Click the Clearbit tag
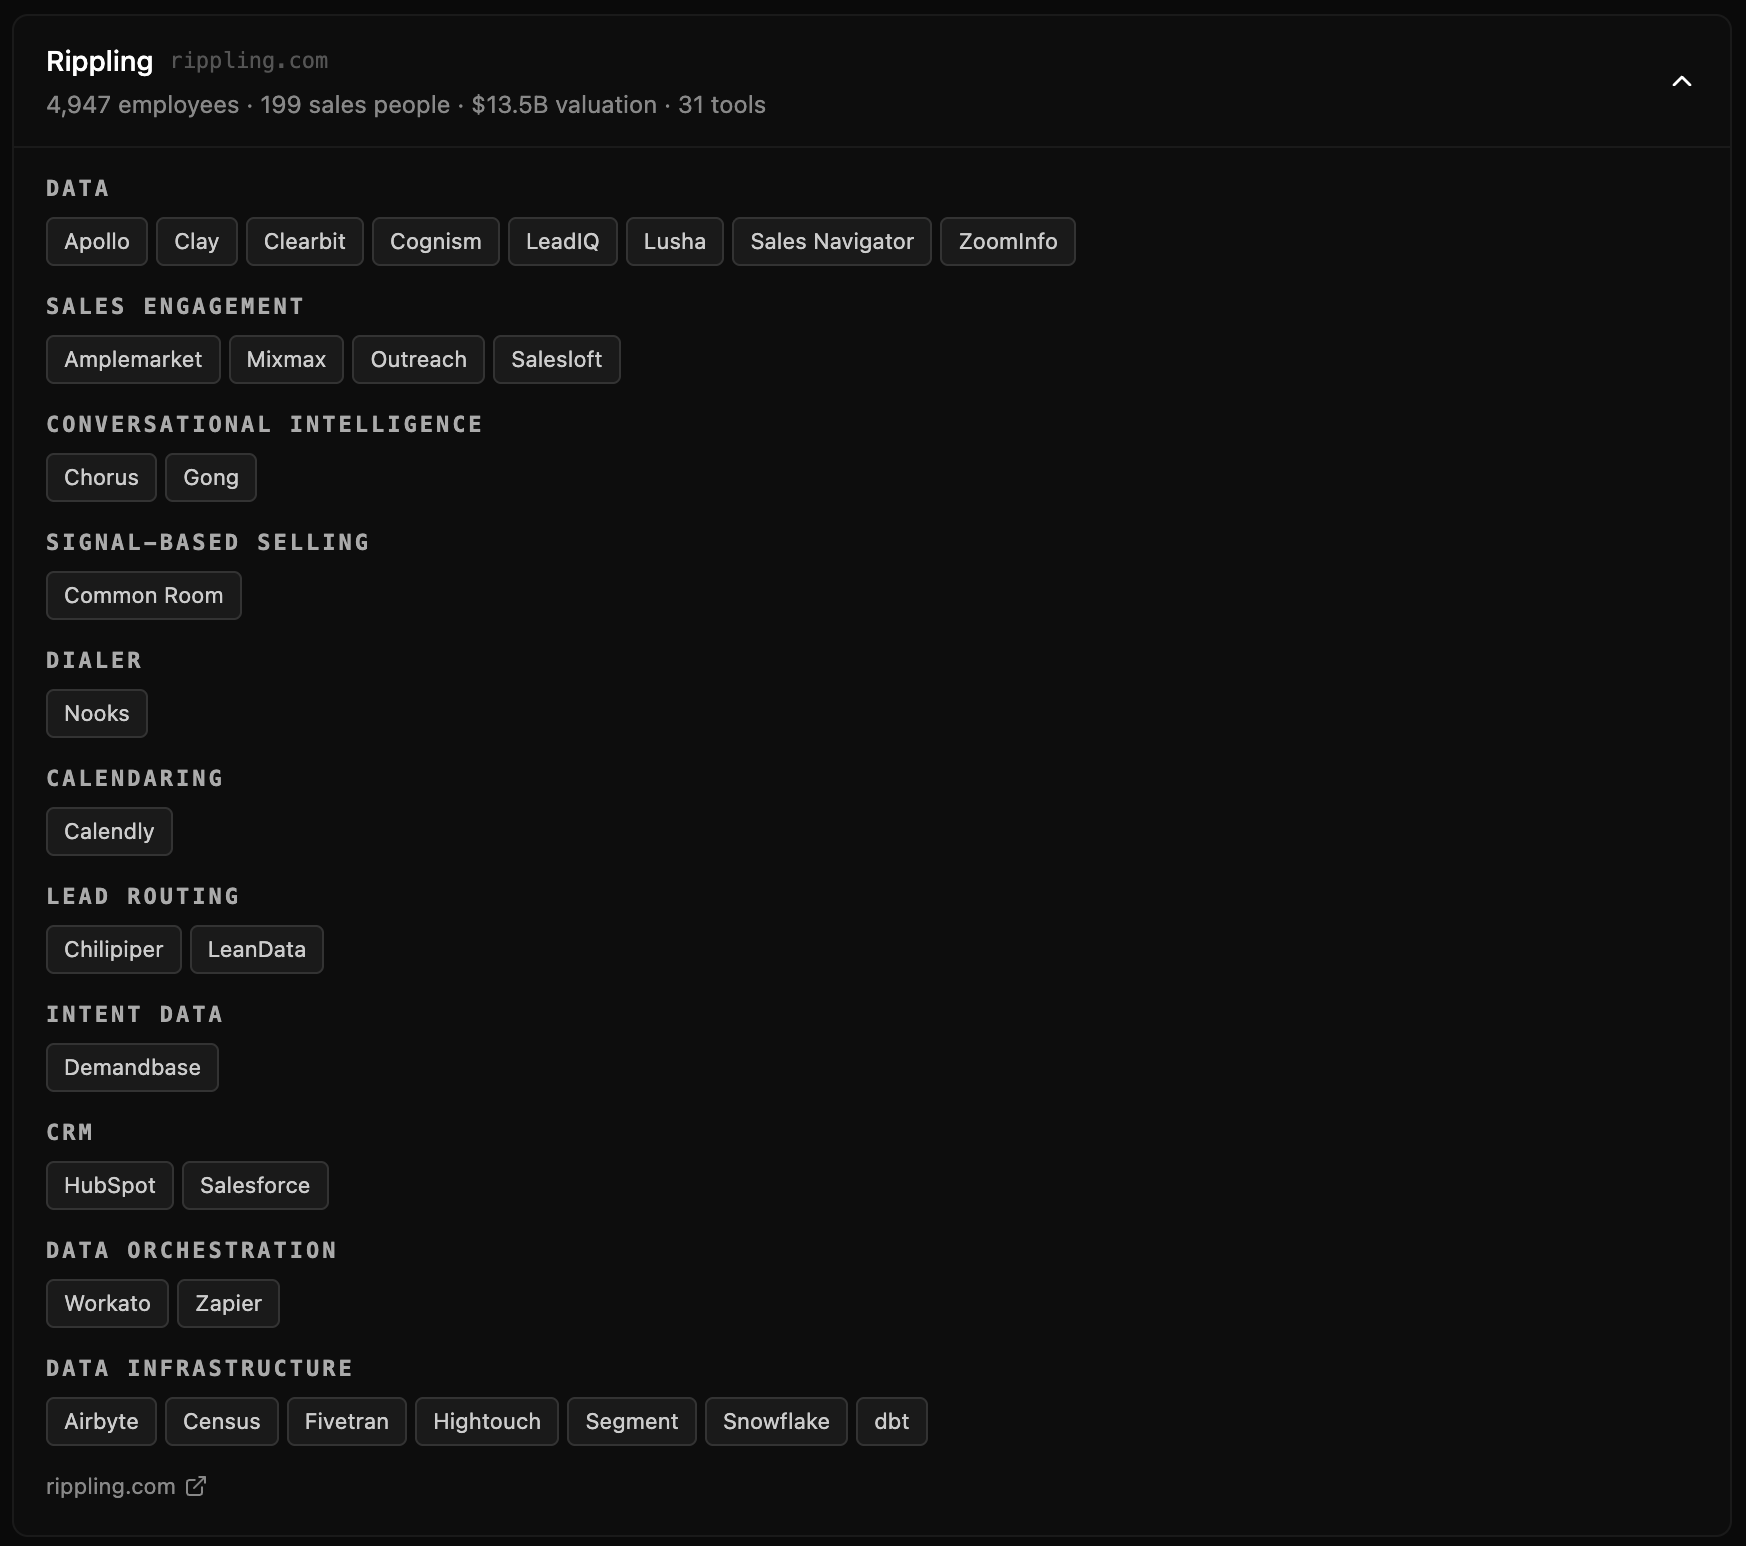The height and width of the screenshot is (1546, 1746). (x=305, y=241)
